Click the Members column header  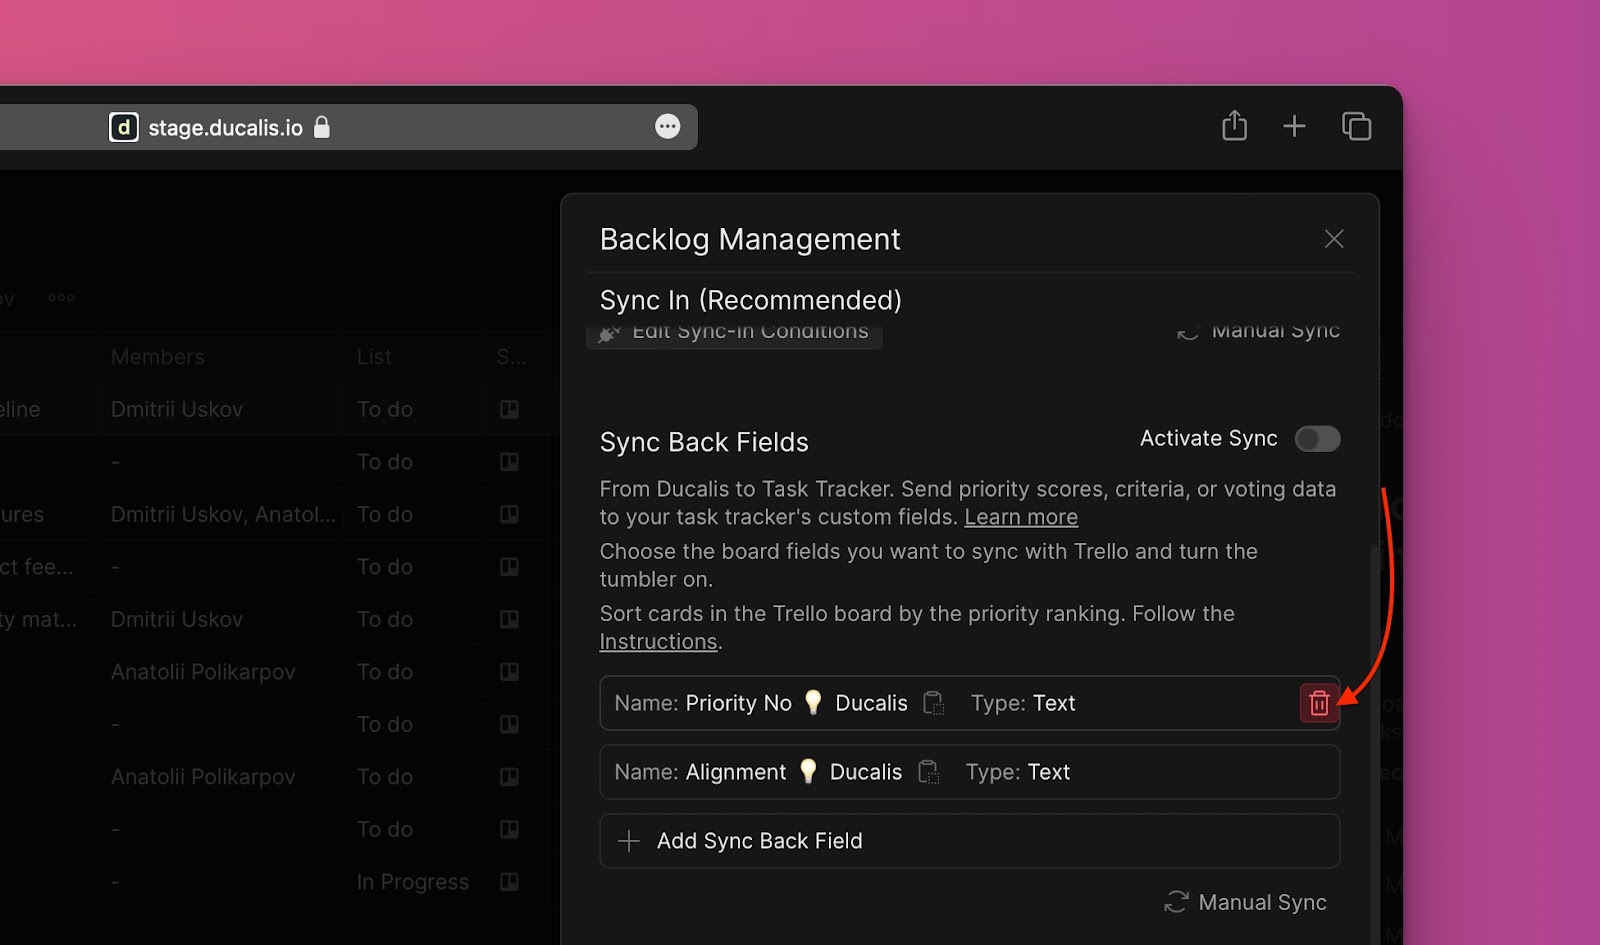pos(157,357)
